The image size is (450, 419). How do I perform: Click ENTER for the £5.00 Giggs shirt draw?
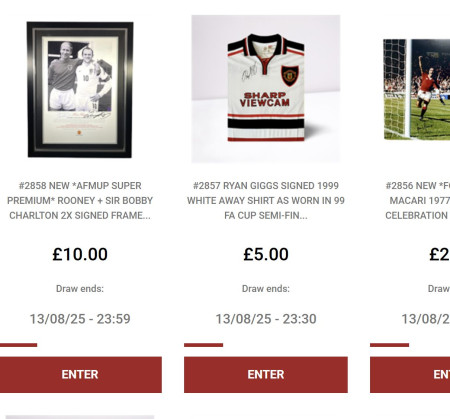tap(266, 374)
